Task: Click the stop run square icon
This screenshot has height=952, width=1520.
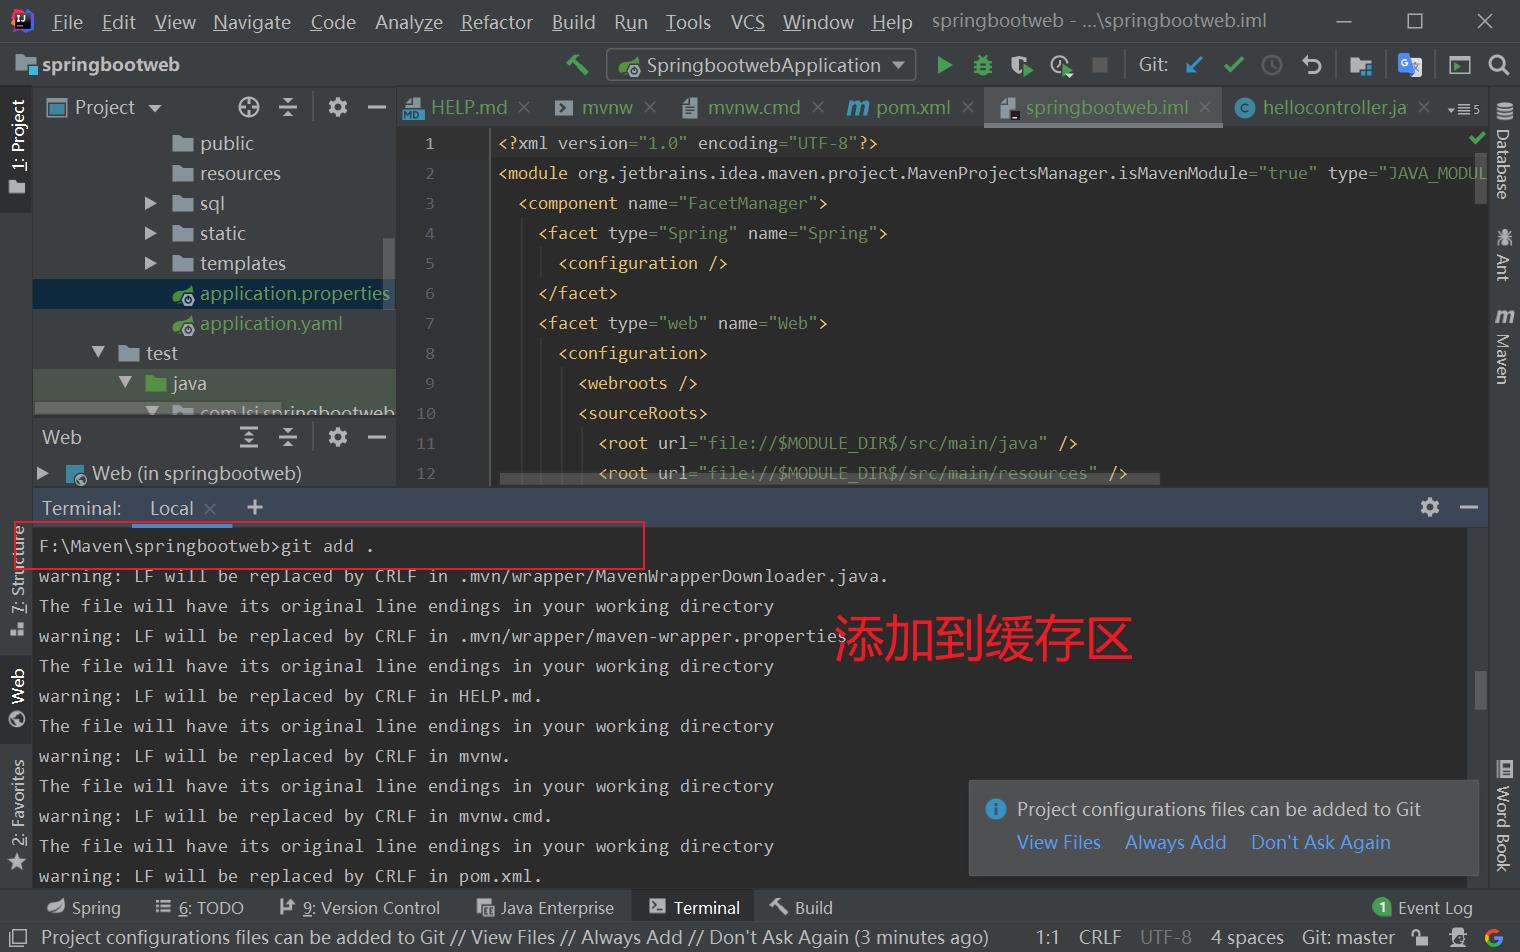Action: click(x=1100, y=65)
